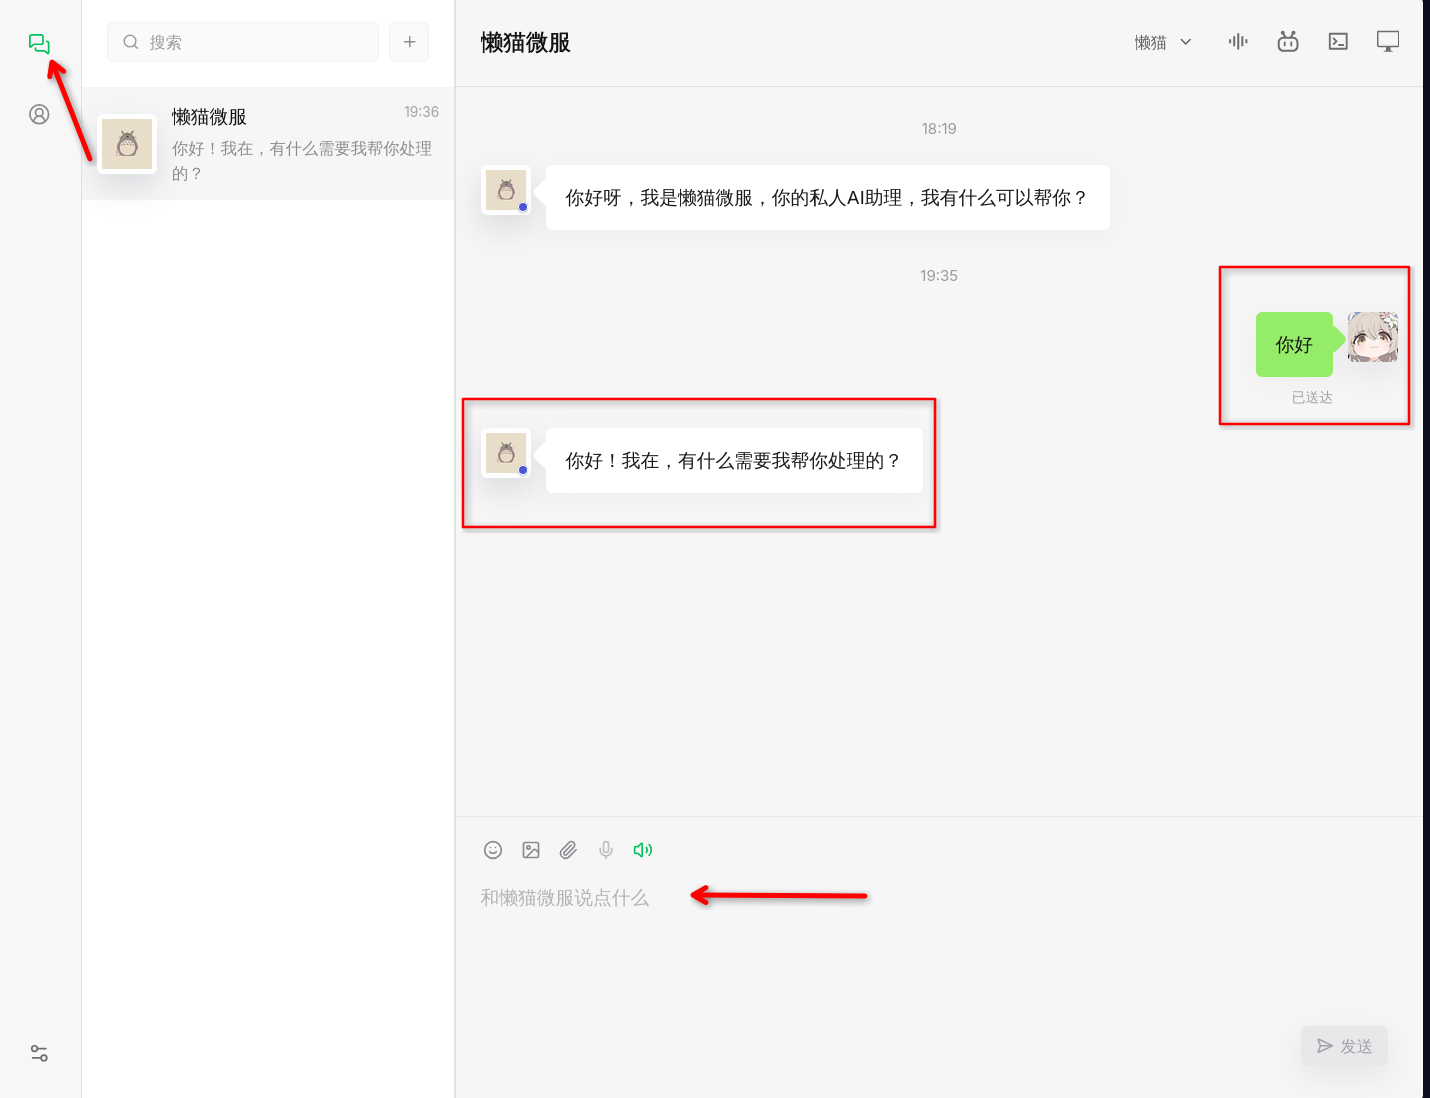Click the message input field 和懒猫微服说点什么
The width and height of the screenshot is (1430, 1098).
(940, 898)
